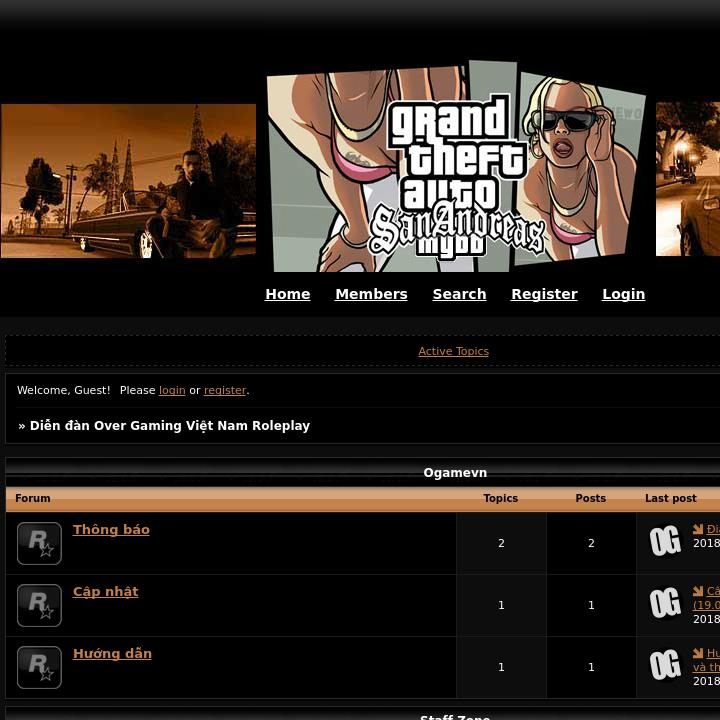Viewport: 720px width, 720px height.
Task: View Active Topics
Action: [x=453, y=351]
